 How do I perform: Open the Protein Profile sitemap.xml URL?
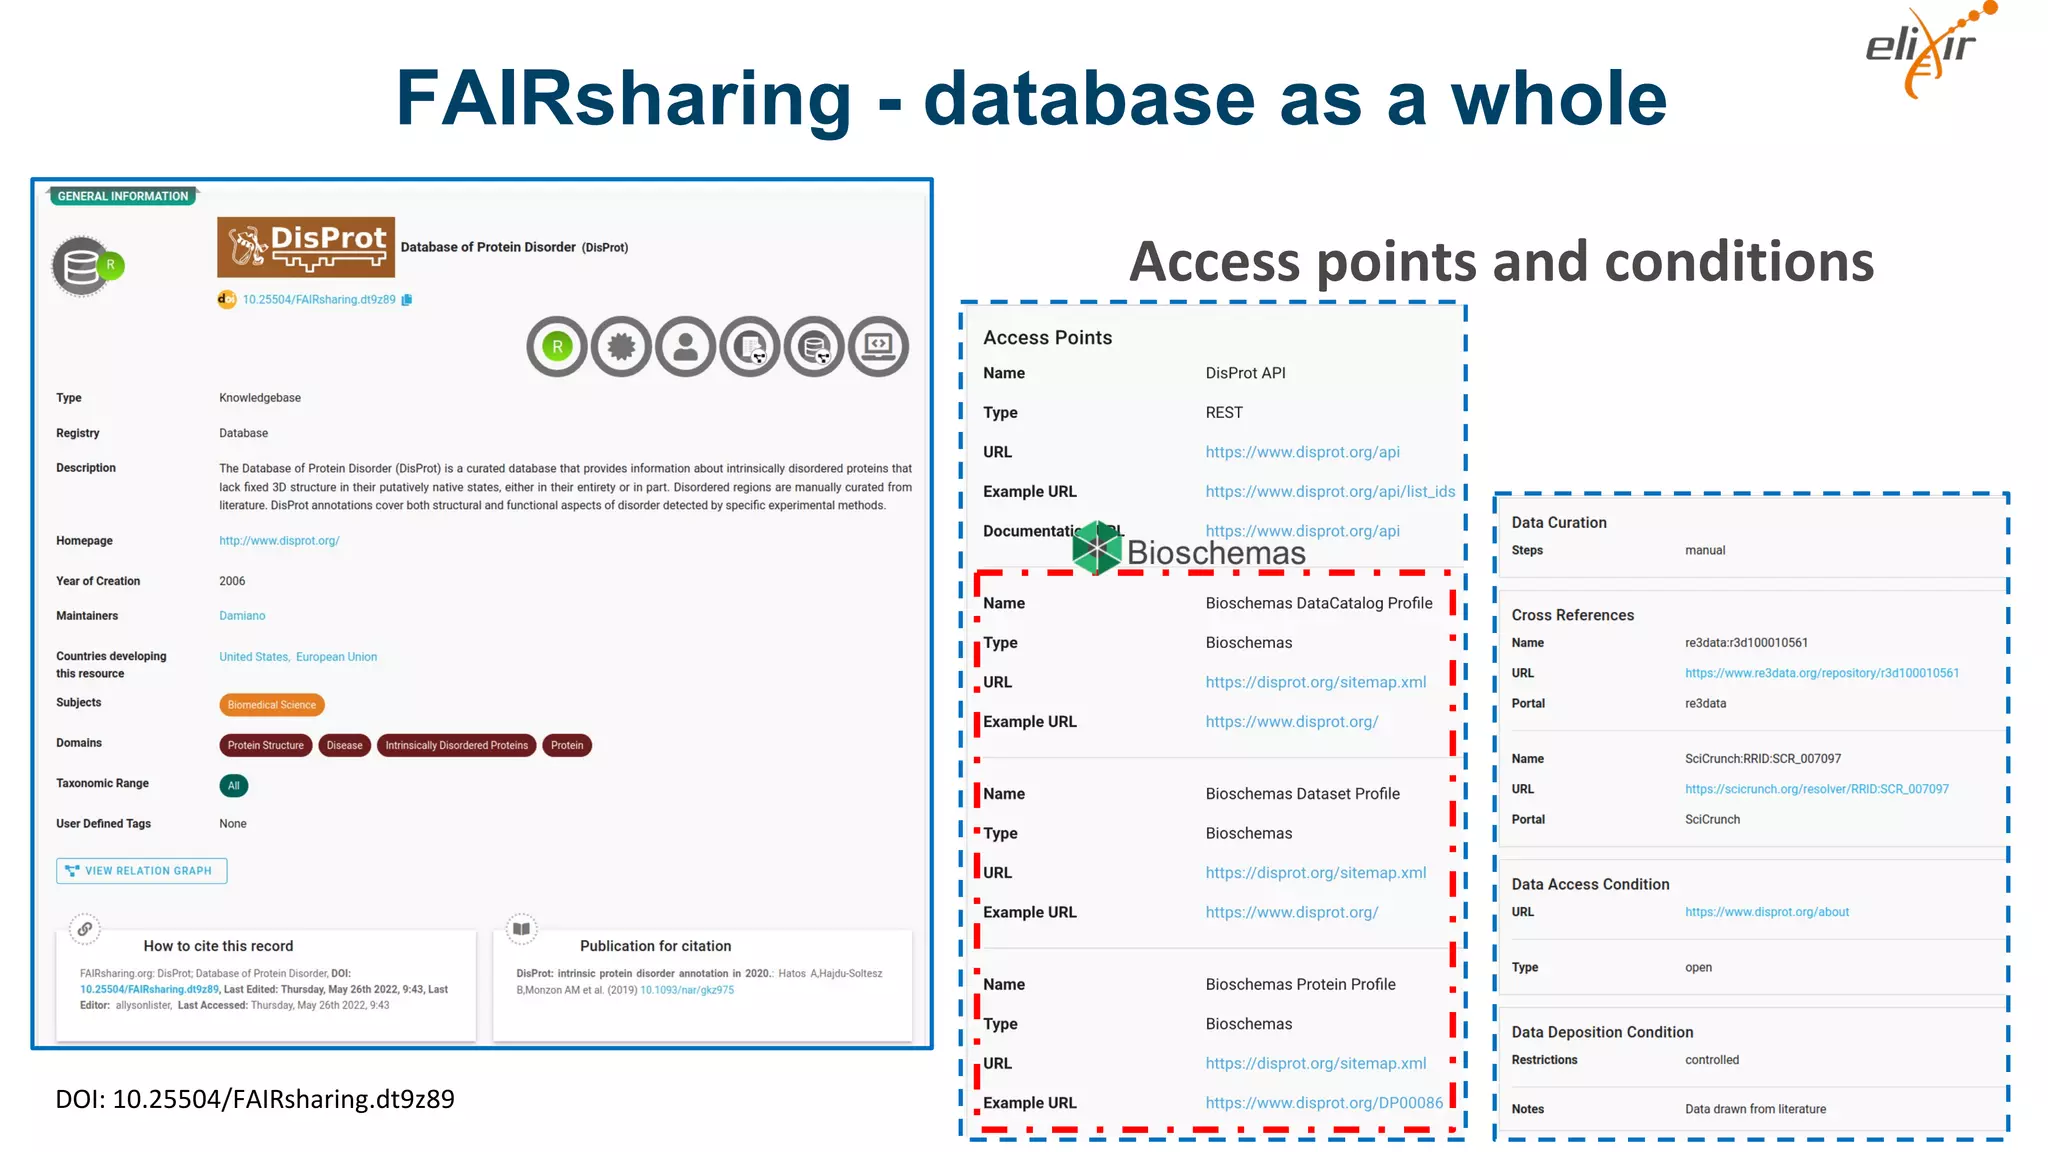[1316, 1064]
